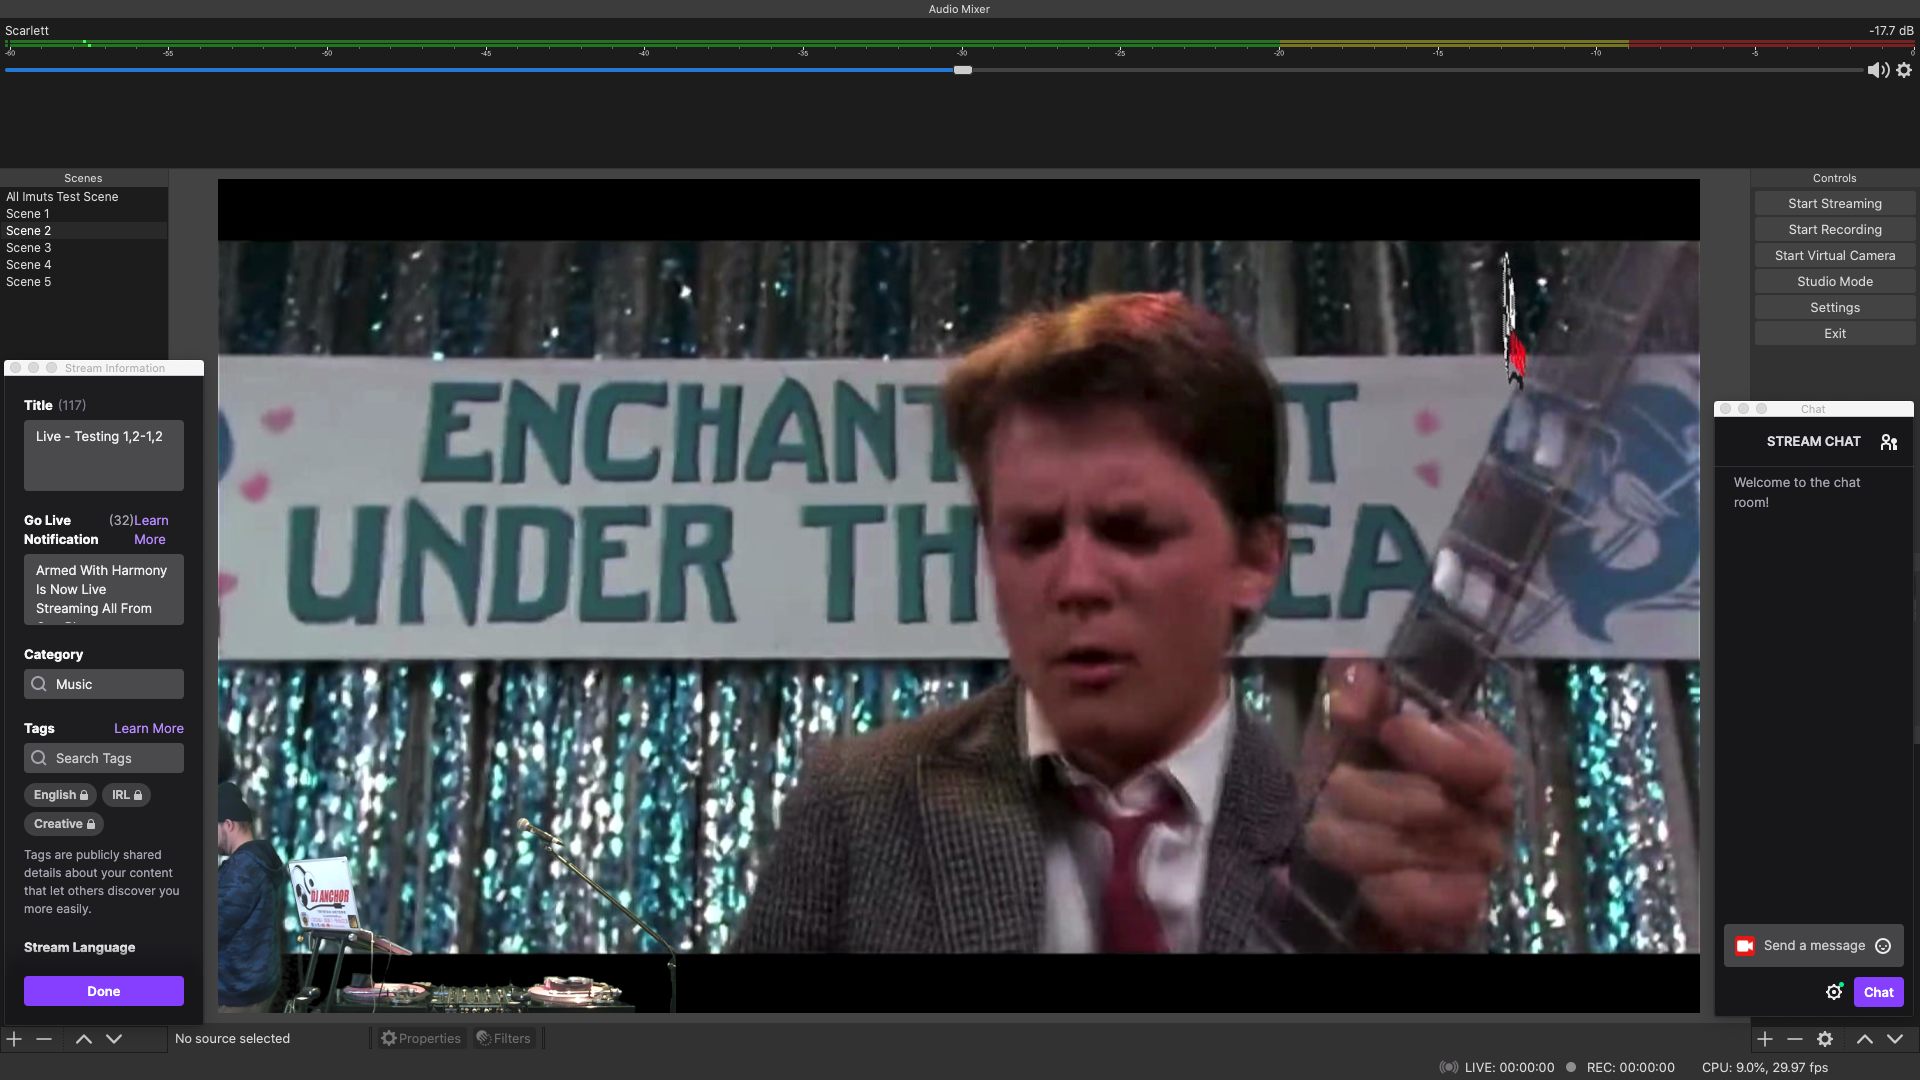Screen dimensions: 1920x1080
Task: Click the English locked tag
Action: click(61, 795)
